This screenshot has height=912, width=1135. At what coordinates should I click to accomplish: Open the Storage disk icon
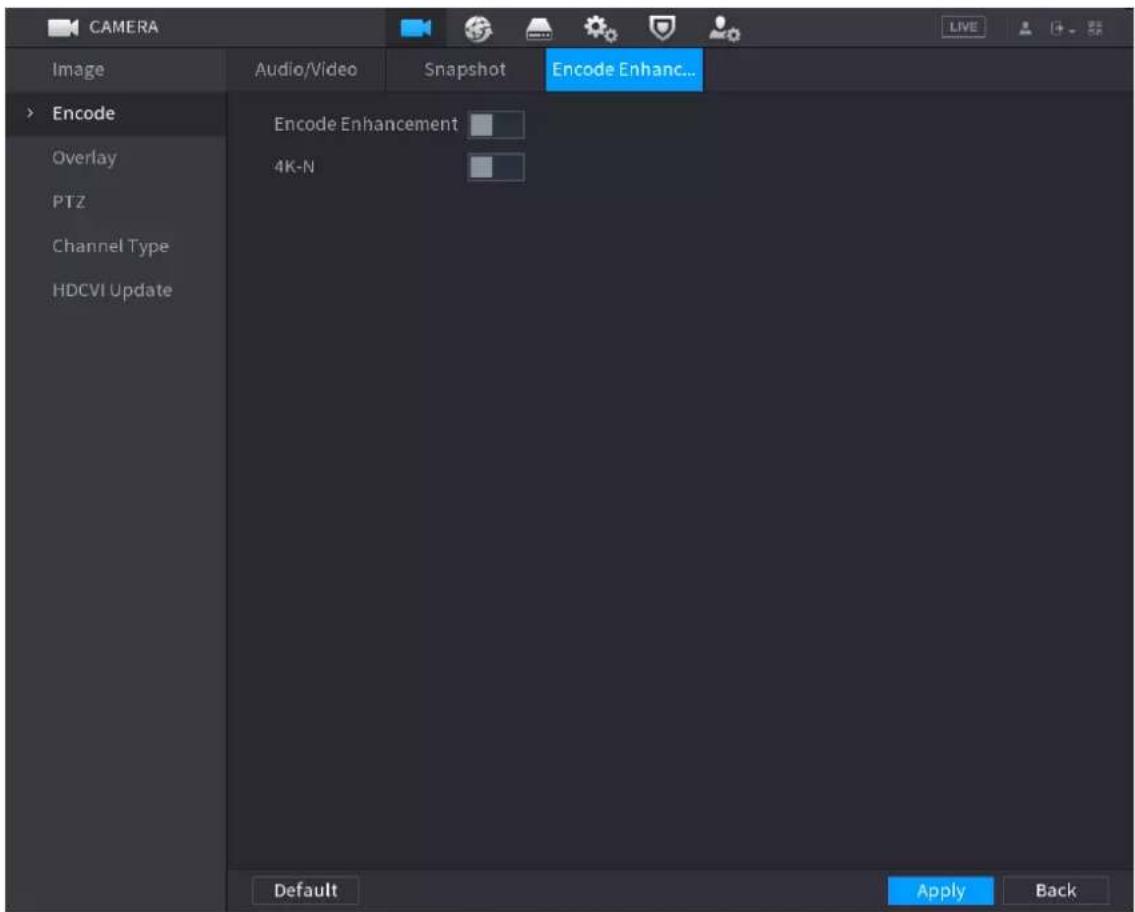[x=539, y=29]
